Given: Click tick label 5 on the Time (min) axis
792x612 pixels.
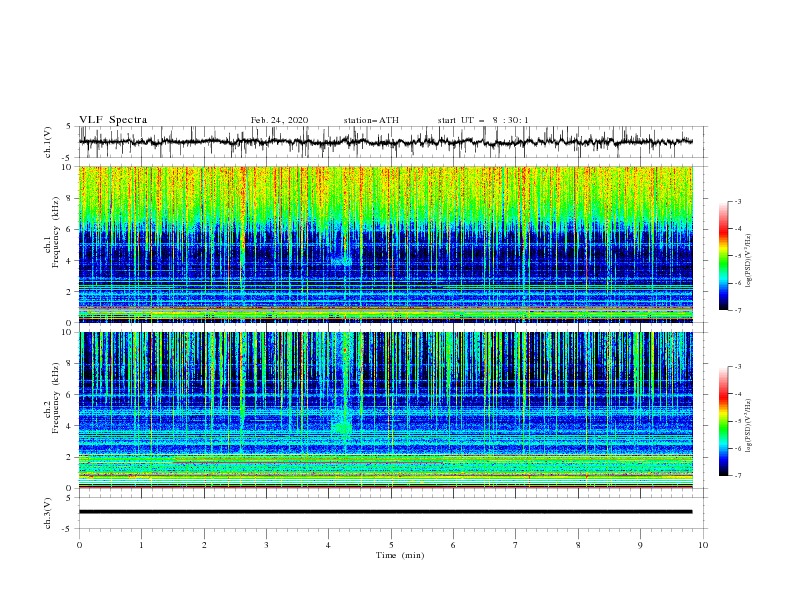Looking at the screenshot, I should coord(391,545).
